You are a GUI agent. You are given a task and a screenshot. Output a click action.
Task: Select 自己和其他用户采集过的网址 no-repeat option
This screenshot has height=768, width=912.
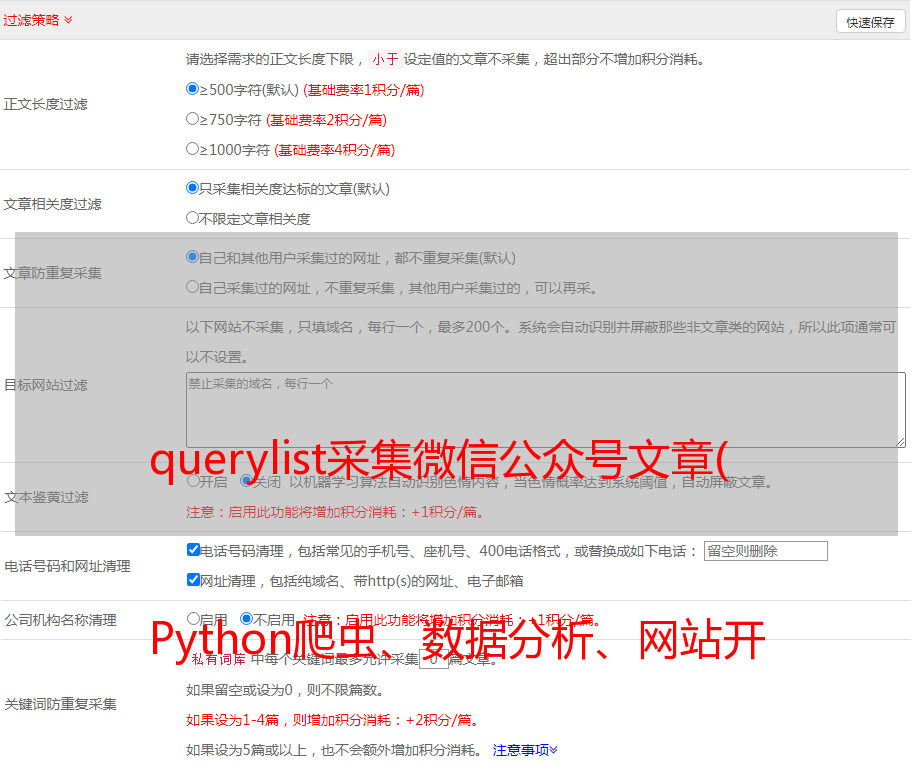[192, 257]
